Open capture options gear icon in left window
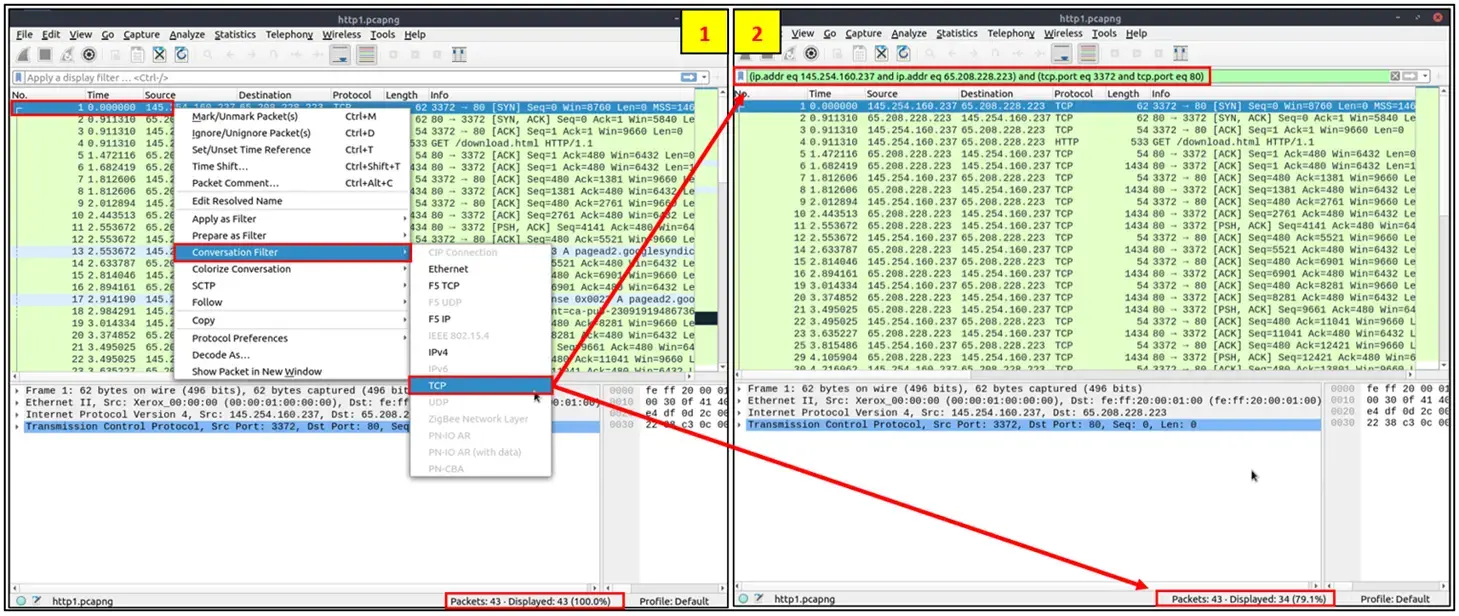Image resolution: width=1459 pixels, height=616 pixels. click(89, 55)
